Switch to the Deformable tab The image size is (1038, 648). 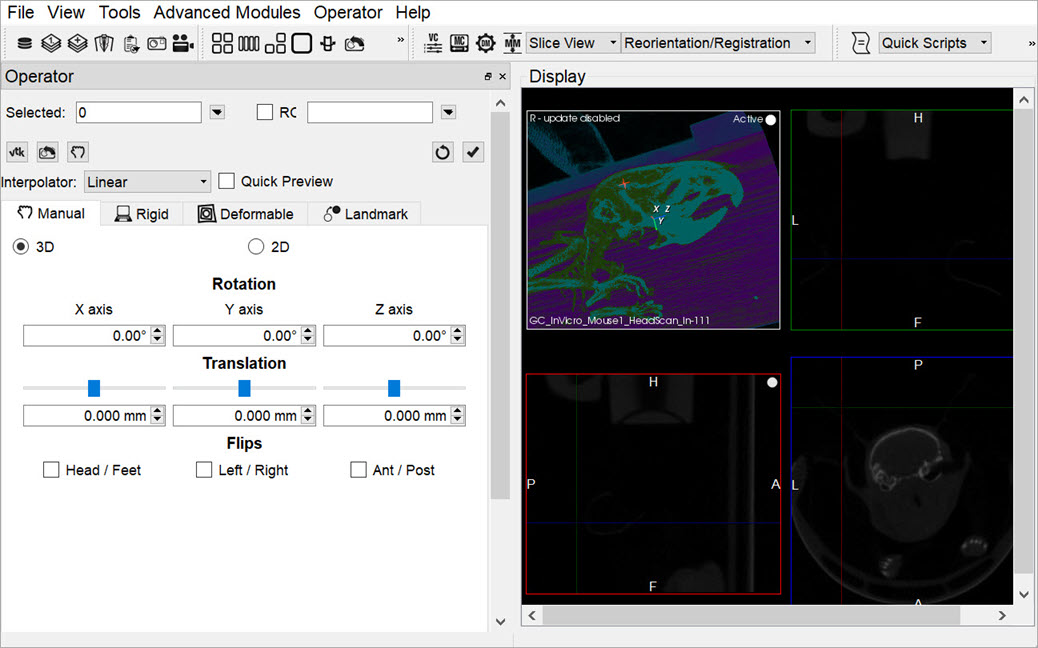(245, 214)
